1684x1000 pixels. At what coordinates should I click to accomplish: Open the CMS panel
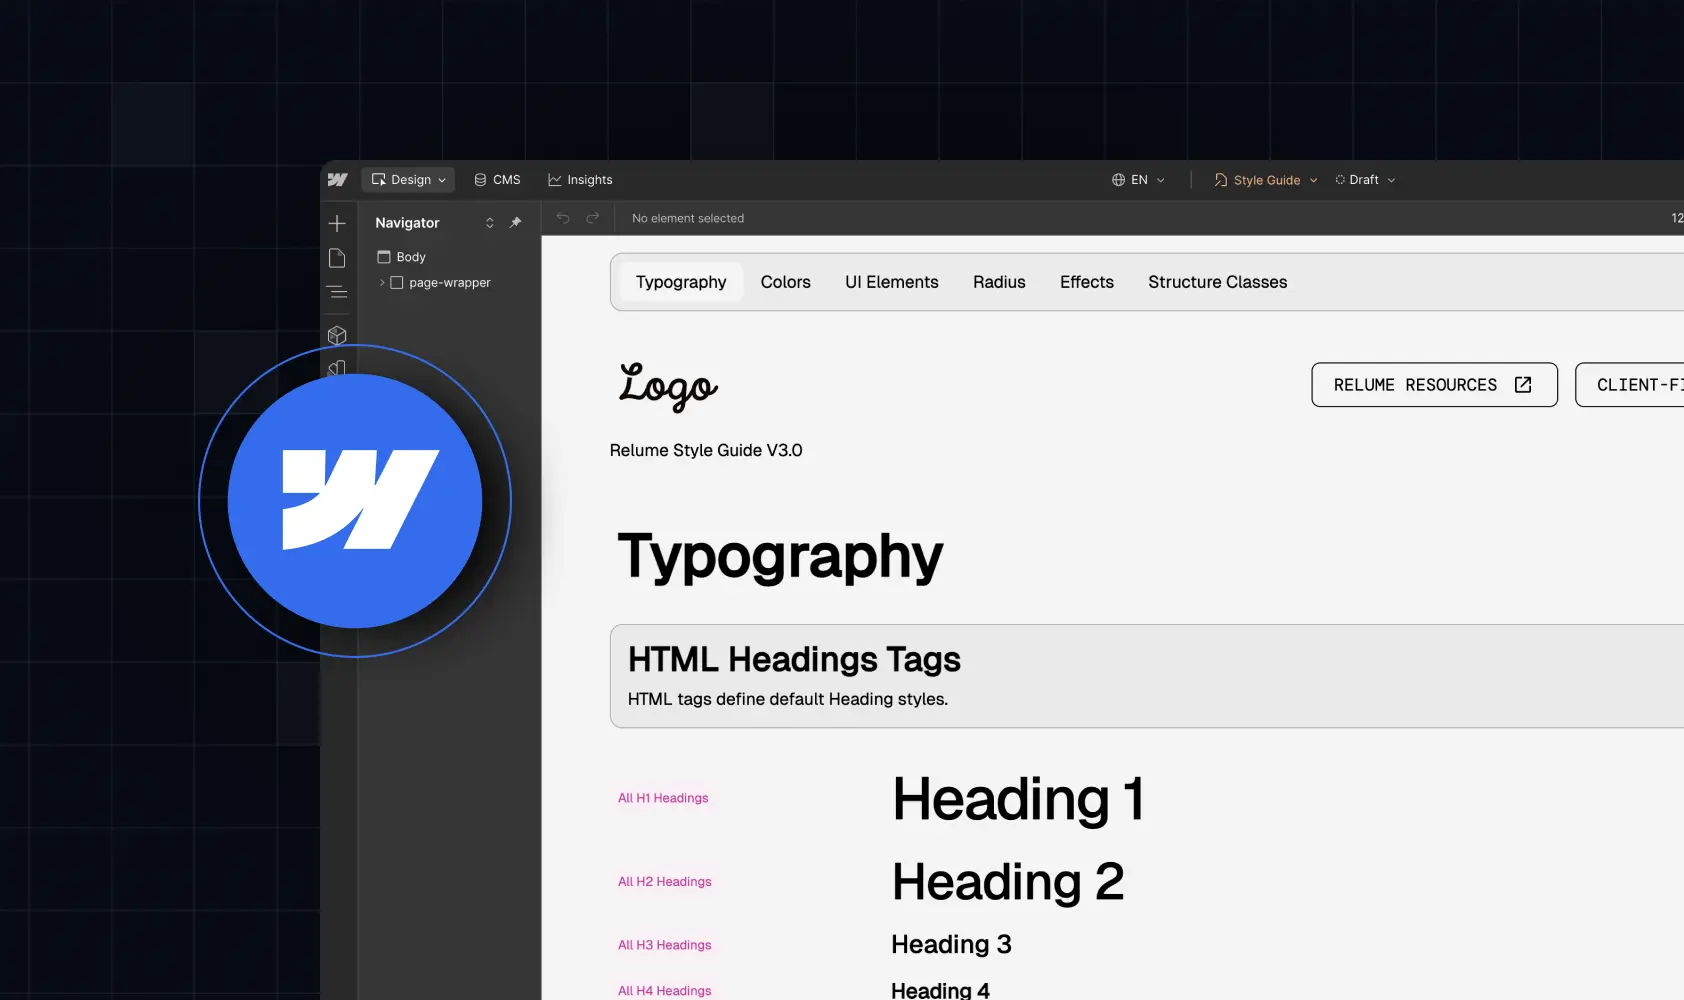497,180
